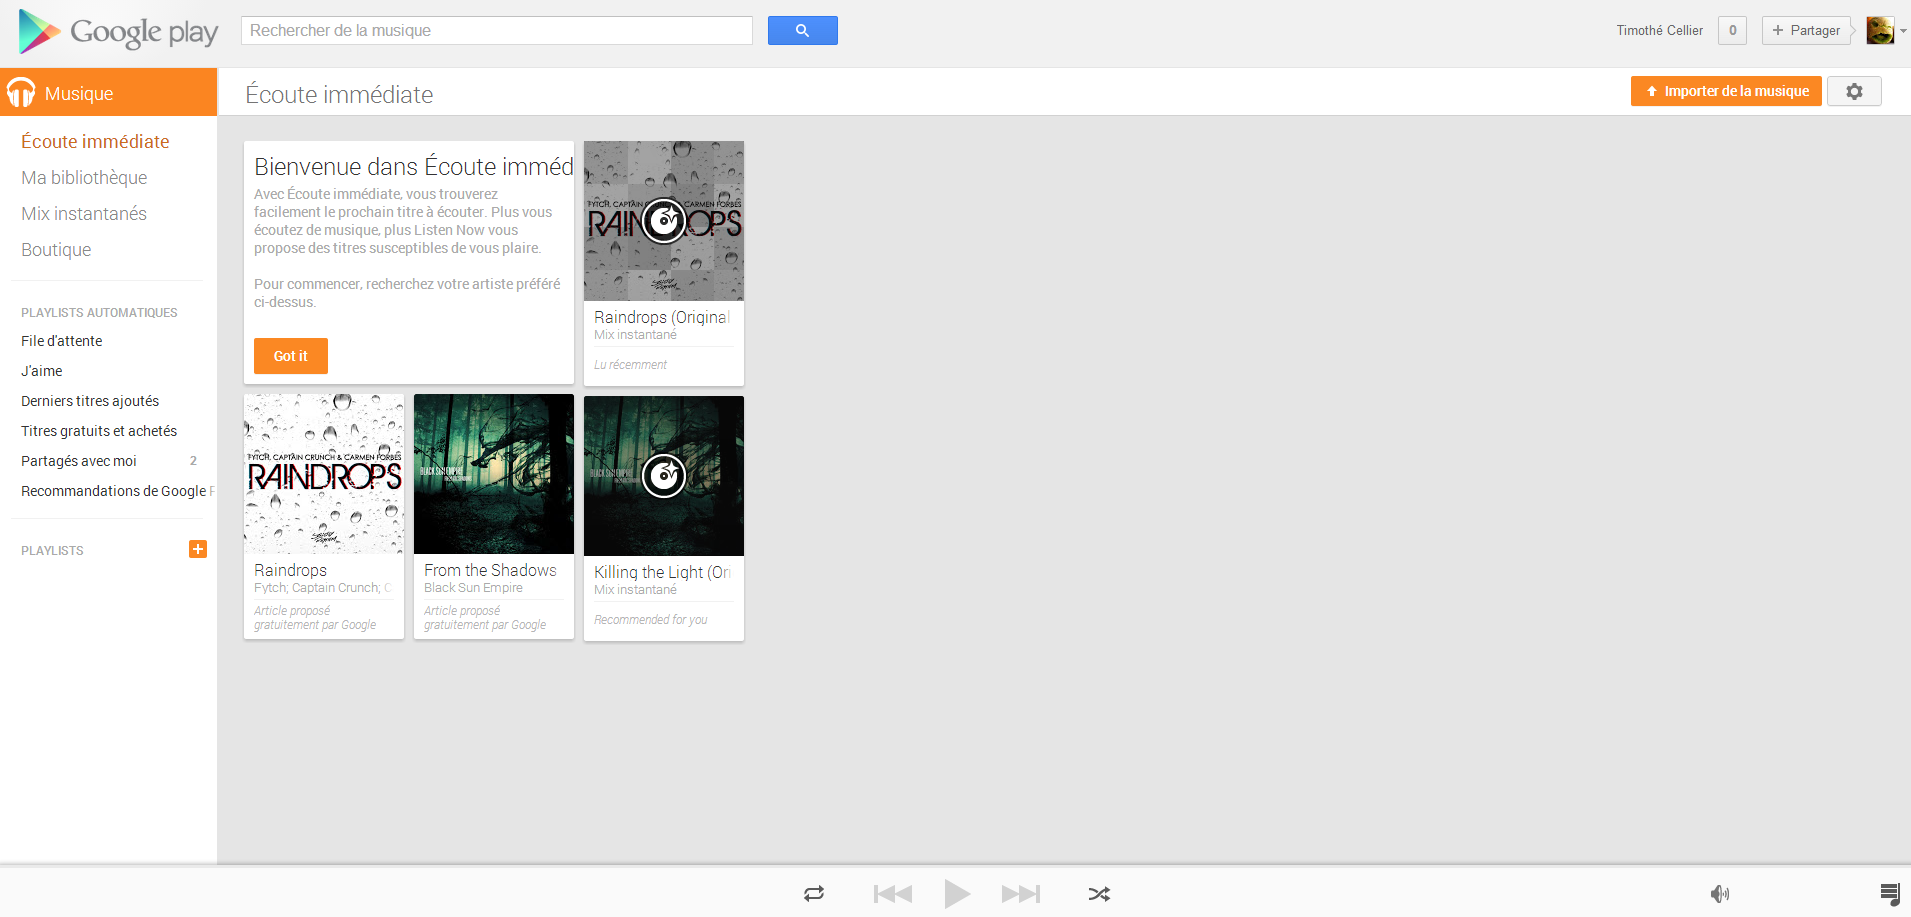Click the From the Shadows title
Screen dimensions: 1911x917
pyautogui.click(x=490, y=570)
